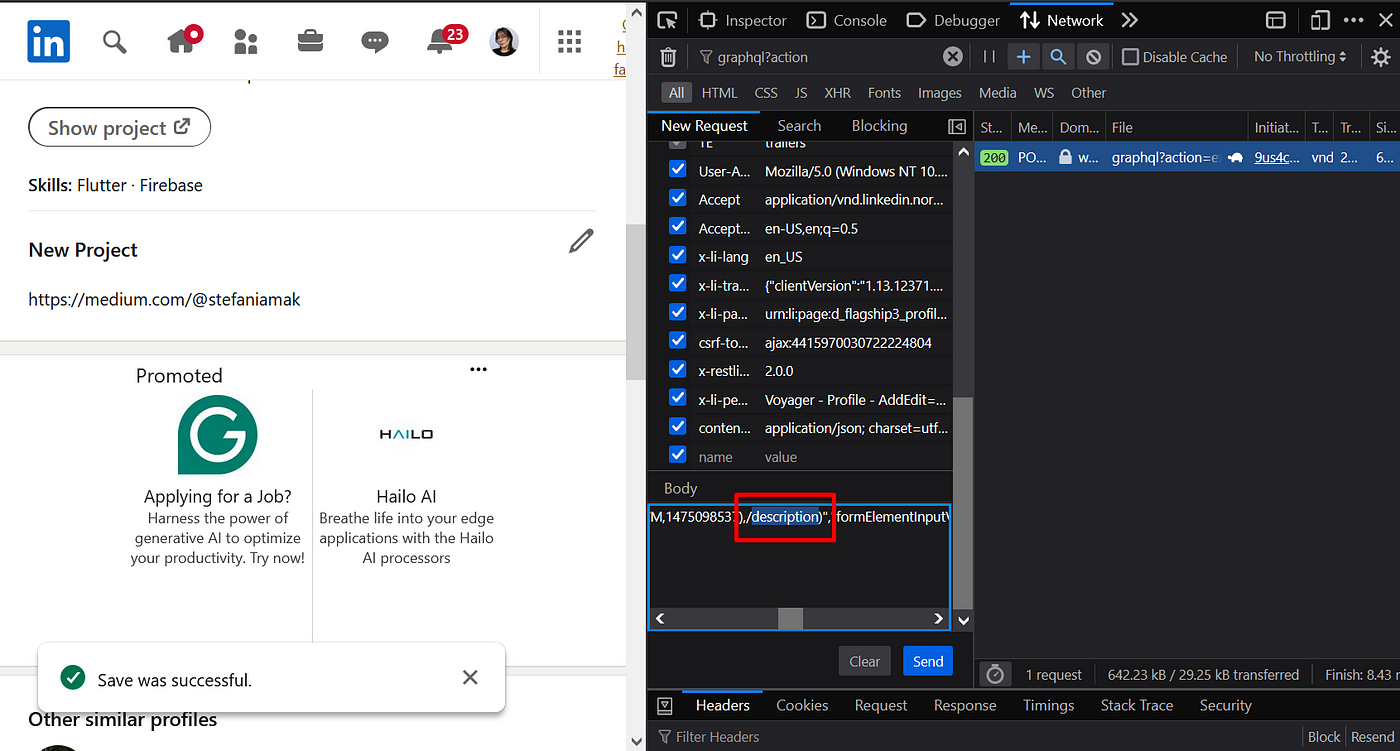Open the performance analysis stopwatch icon
Image resolution: width=1400 pixels, height=751 pixels.
click(x=994, y=674)
